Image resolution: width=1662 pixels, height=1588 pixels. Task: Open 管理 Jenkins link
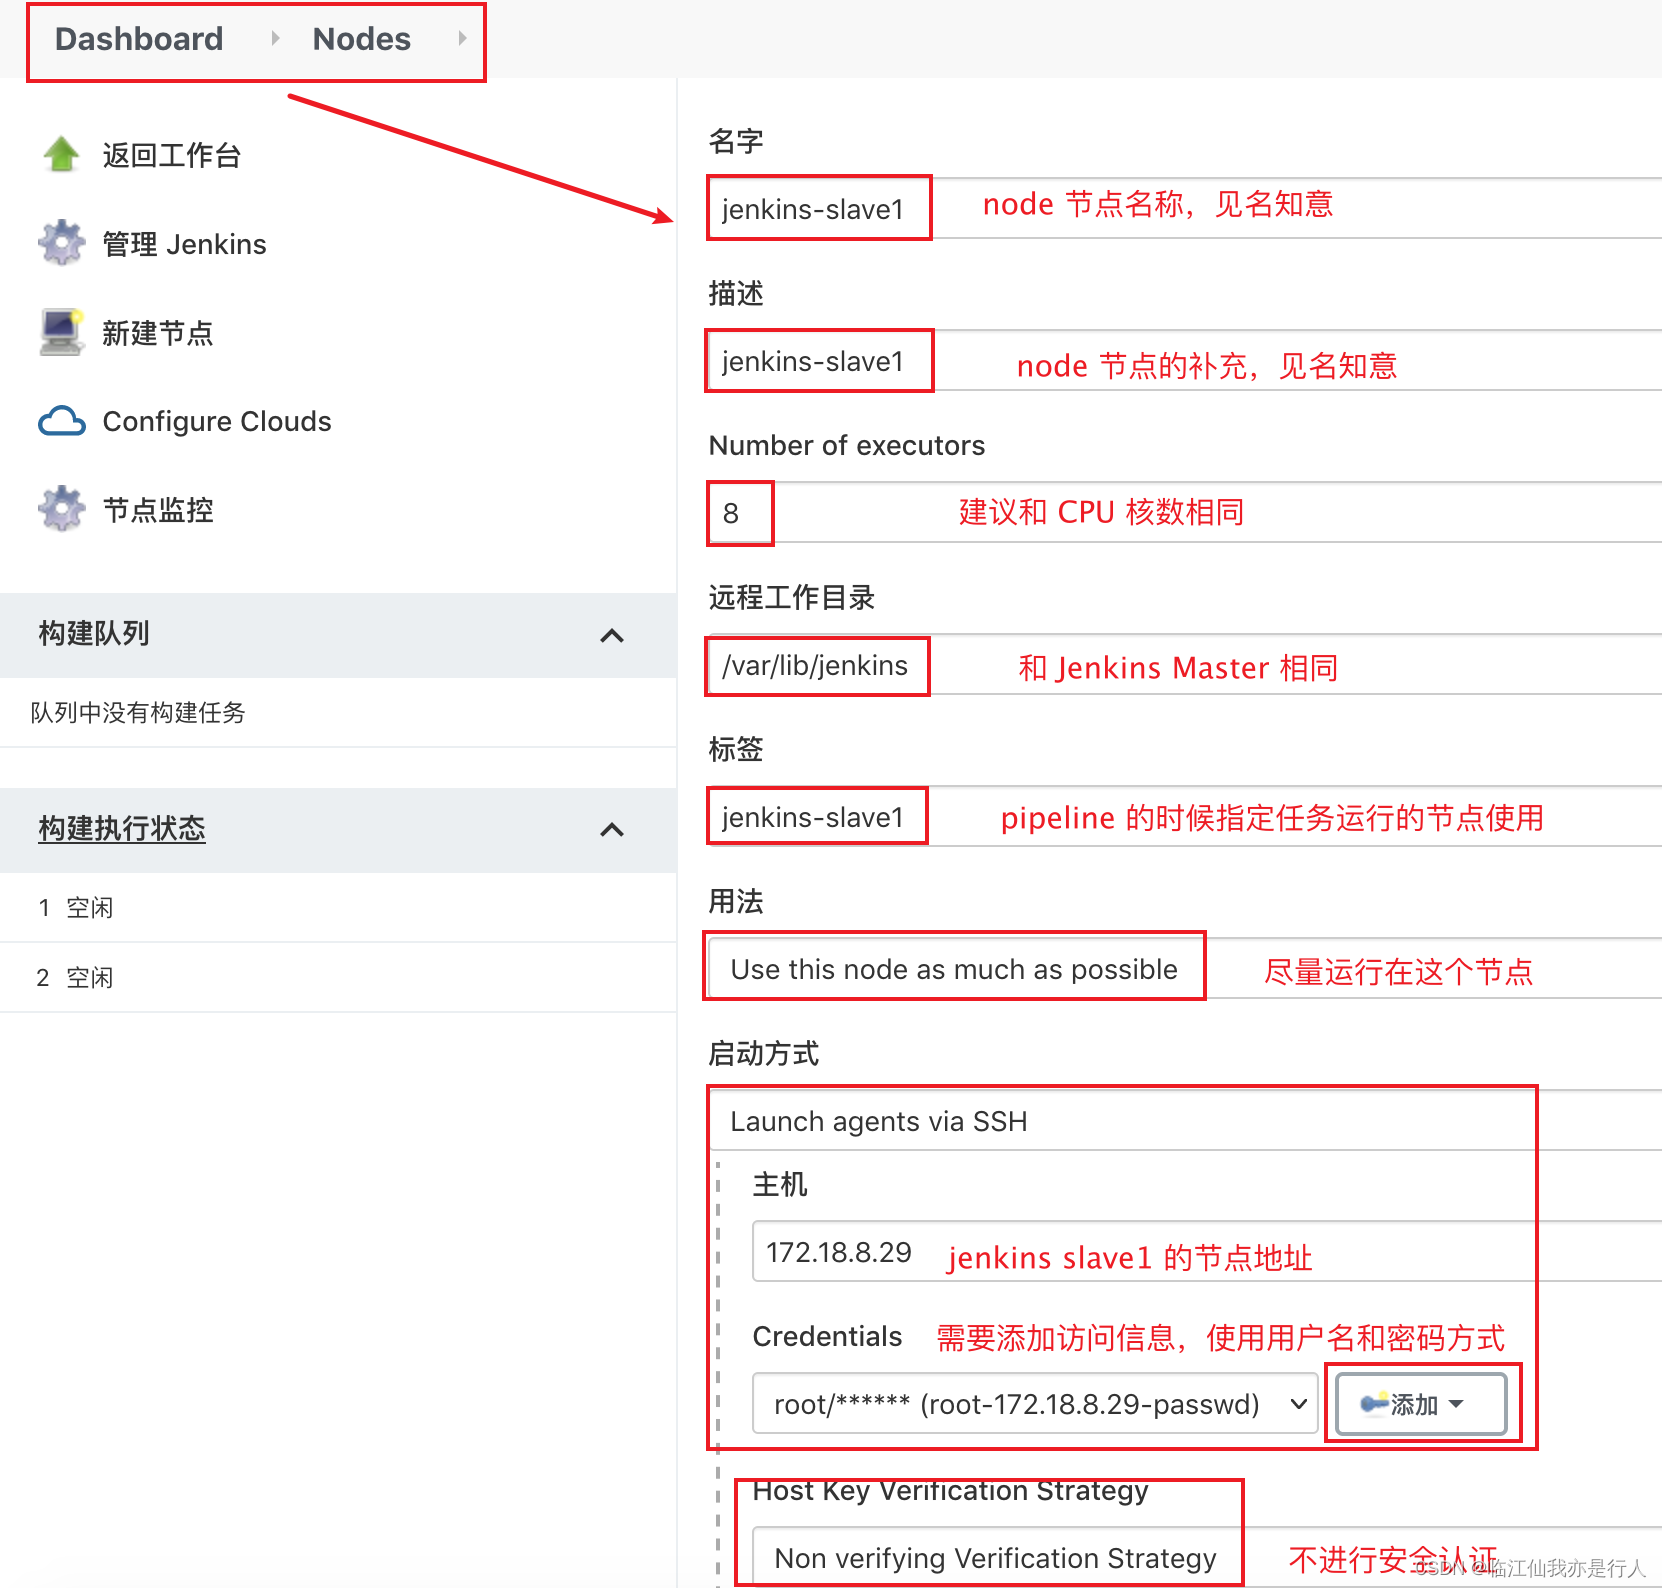coord(184,244)
